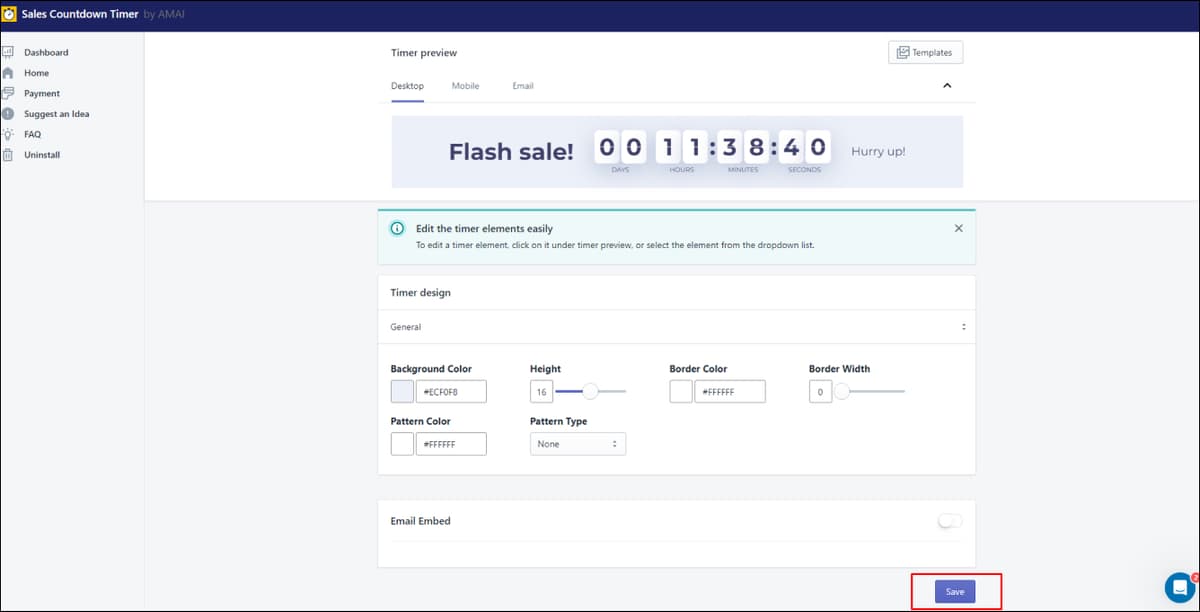Click the Suggest an Idea icon
Image resolution: width=1200 pixels, height=612 pixels.
click(7, 114)
